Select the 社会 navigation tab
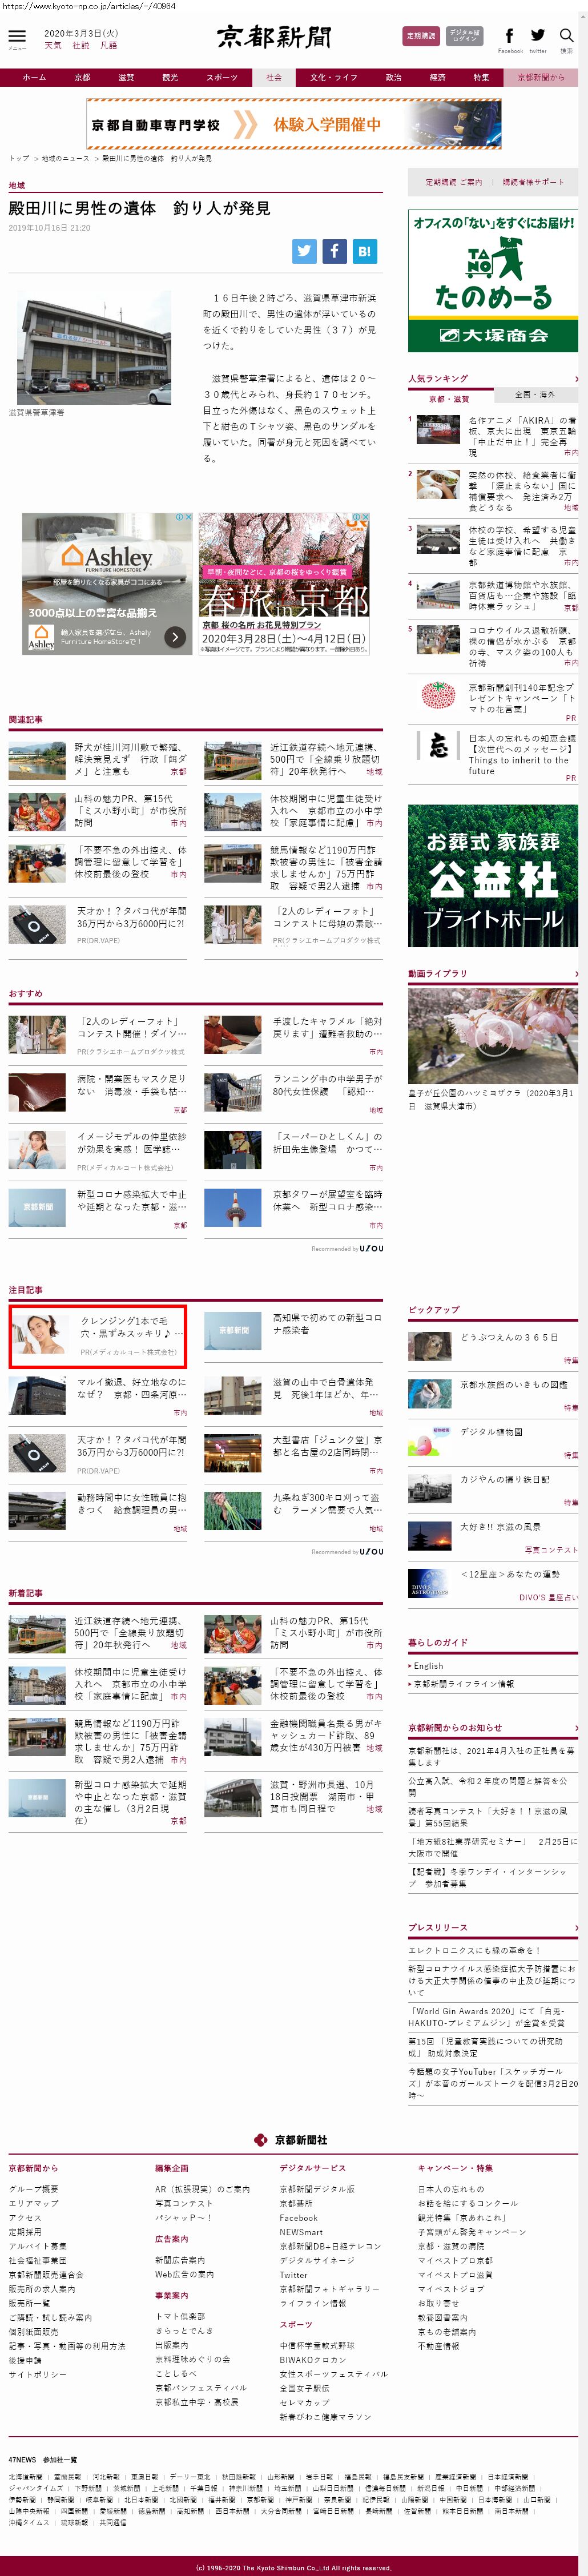Image resolution: width=588 pixels, height=2576 pixels. (274, 77)
